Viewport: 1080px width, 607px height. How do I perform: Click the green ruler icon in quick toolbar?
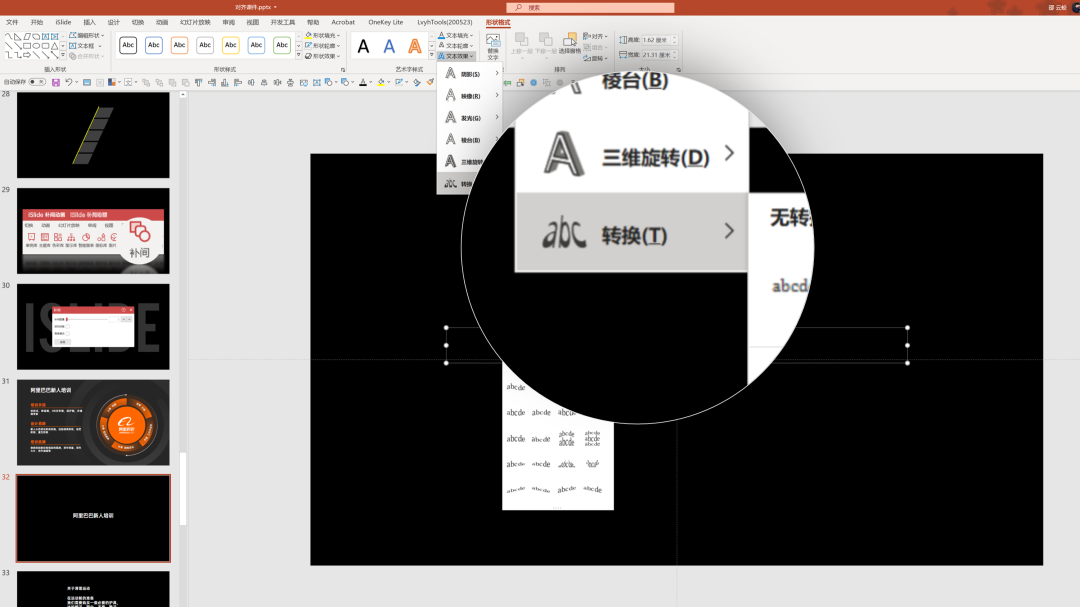click(x=507, y=83)
